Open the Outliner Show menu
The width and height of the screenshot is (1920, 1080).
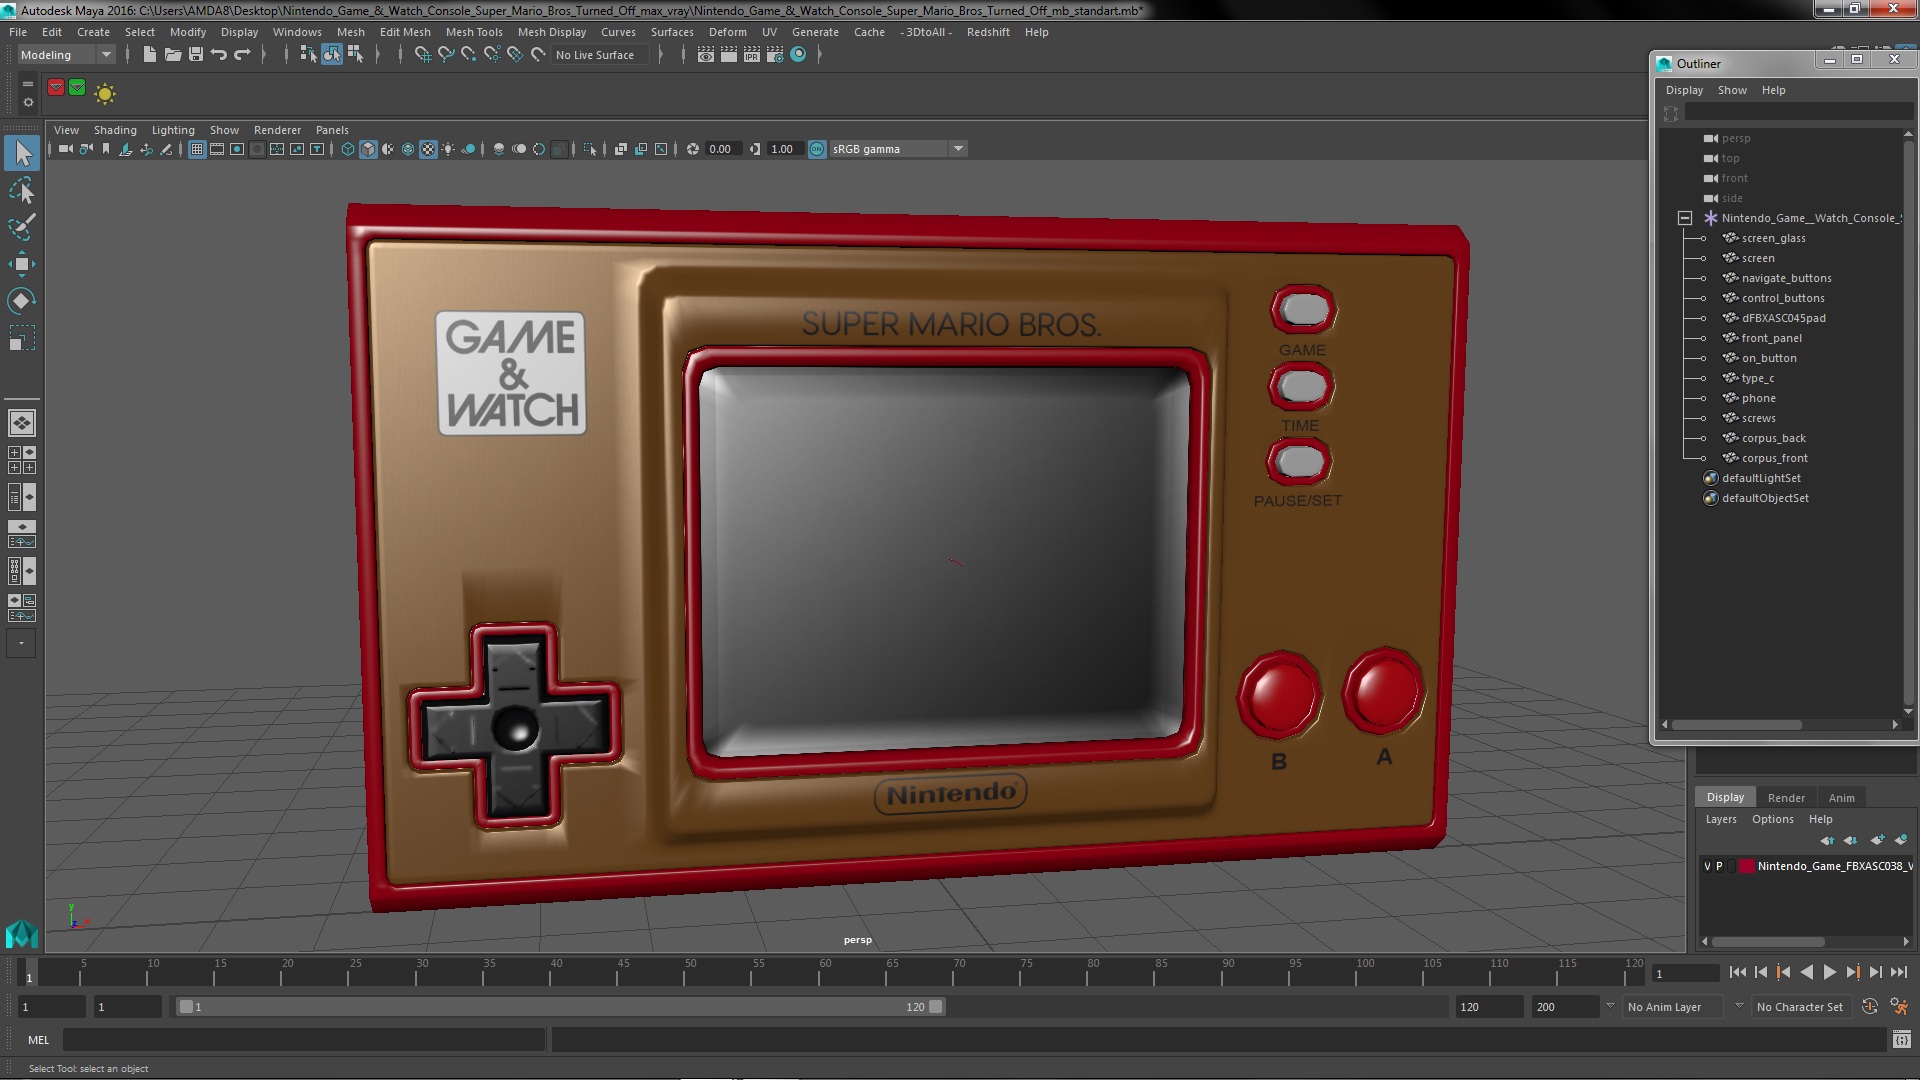(1732, 90)
